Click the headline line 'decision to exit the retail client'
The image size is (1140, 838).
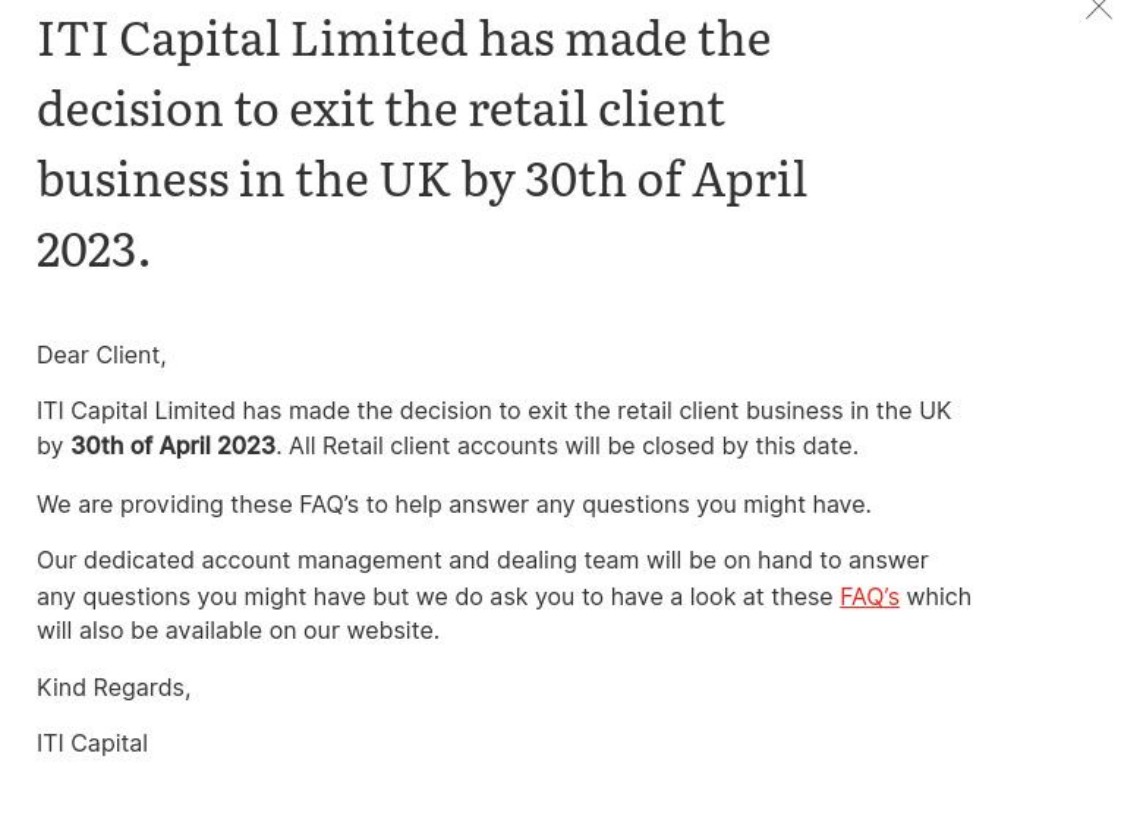[x=380, y=110]
